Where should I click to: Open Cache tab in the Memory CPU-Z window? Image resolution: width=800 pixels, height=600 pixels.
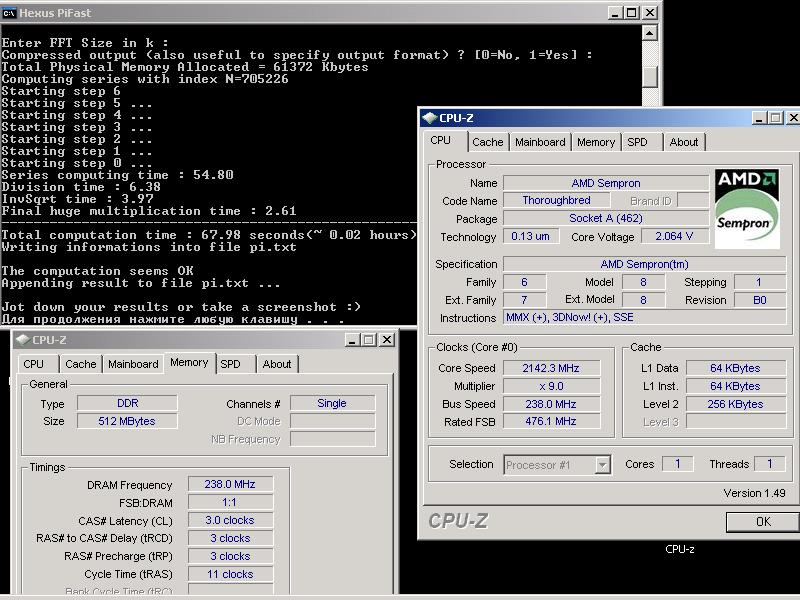coord(81,364)
